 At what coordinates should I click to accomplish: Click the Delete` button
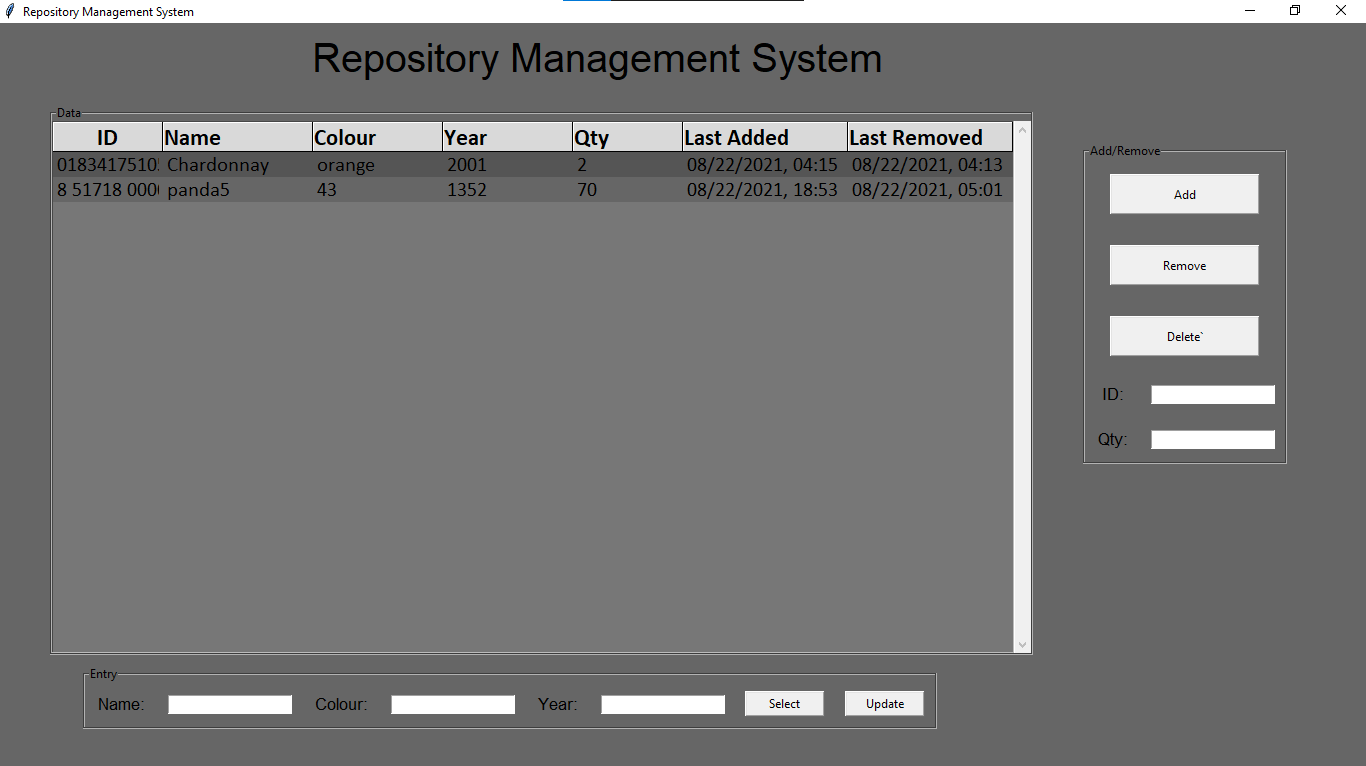click(x=1183, y=336)
